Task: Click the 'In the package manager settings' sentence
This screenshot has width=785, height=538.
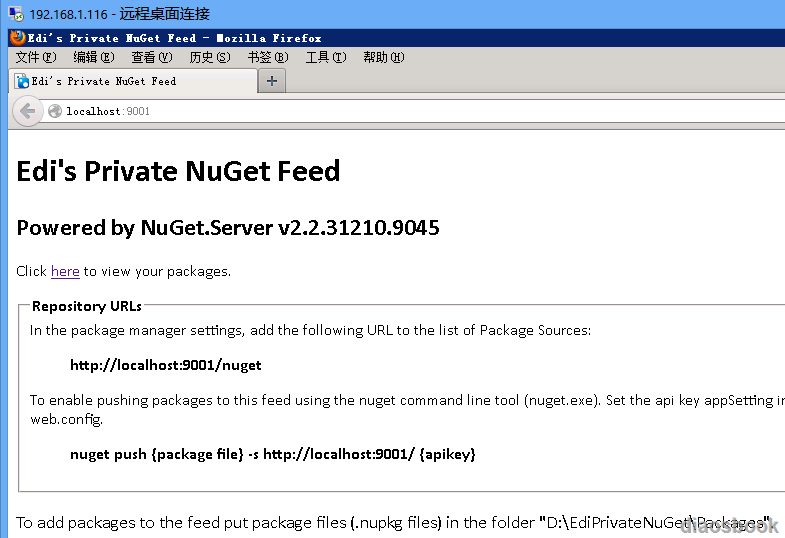Action: pyautogui.click(x=310, y=330)
